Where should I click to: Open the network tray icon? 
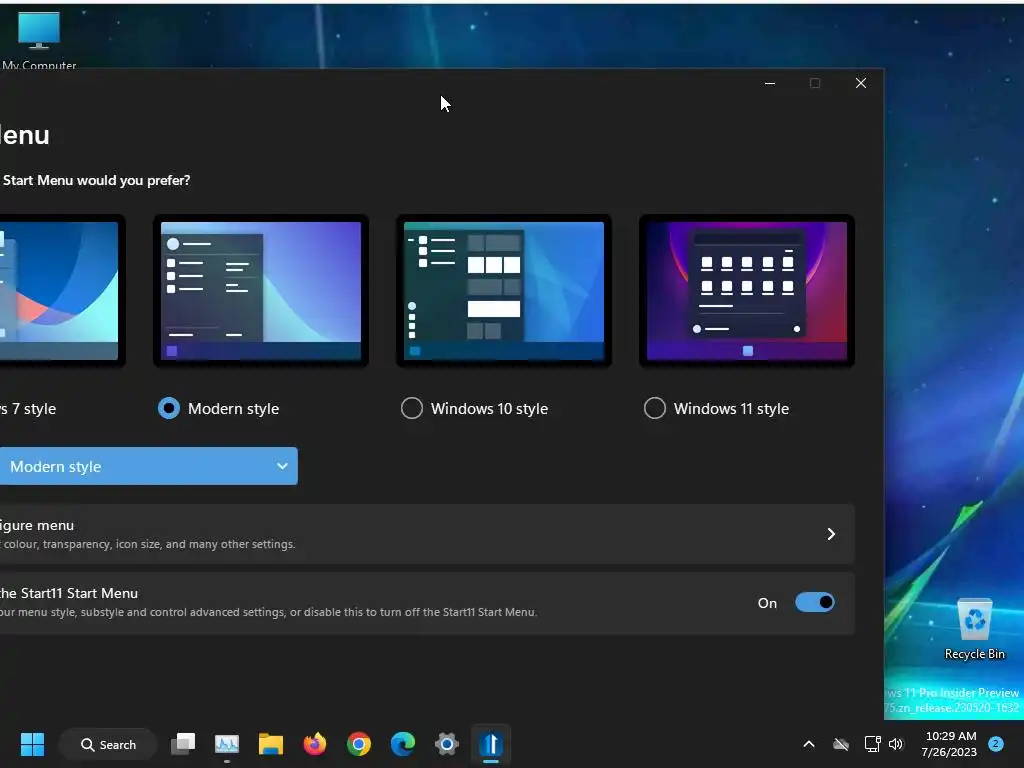click(x=872, y=744)
